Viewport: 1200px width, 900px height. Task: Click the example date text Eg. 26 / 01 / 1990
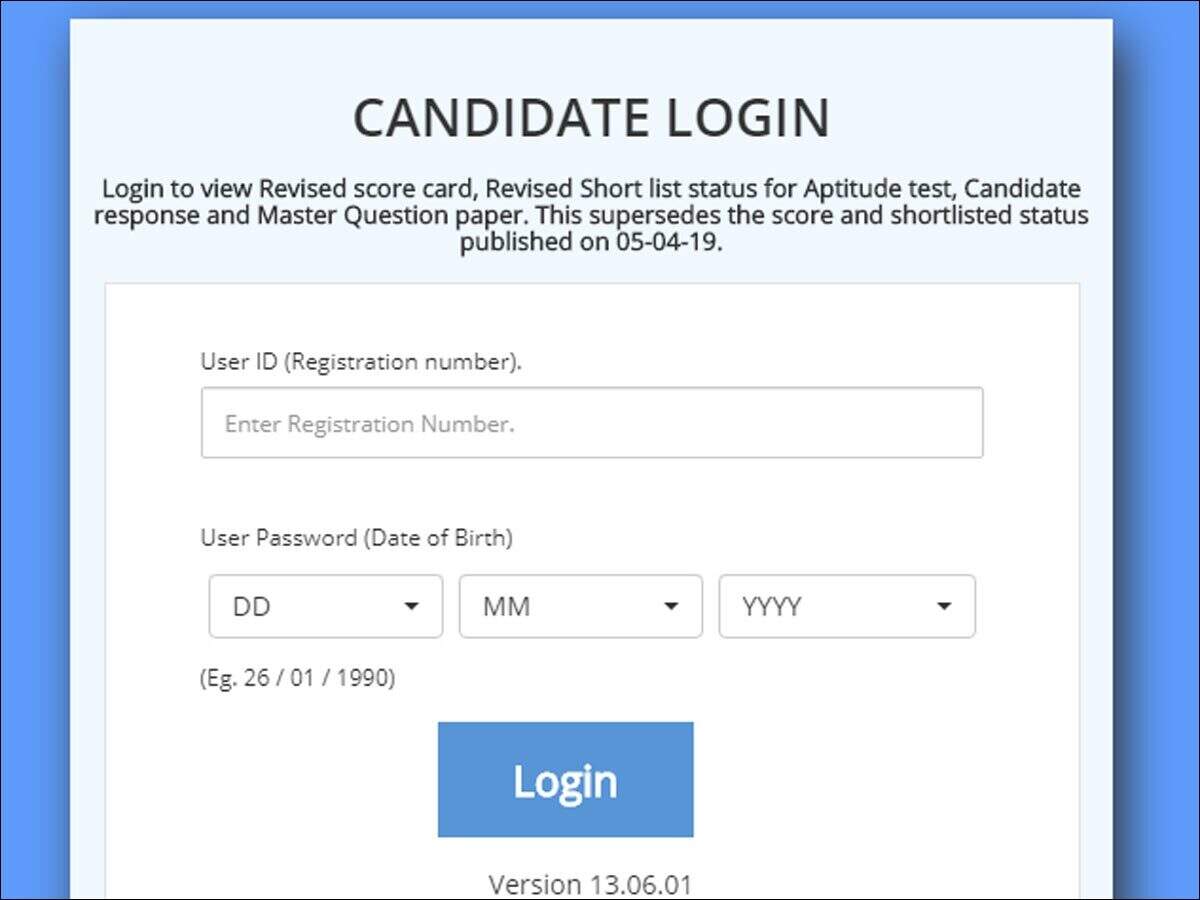(298, 678)
